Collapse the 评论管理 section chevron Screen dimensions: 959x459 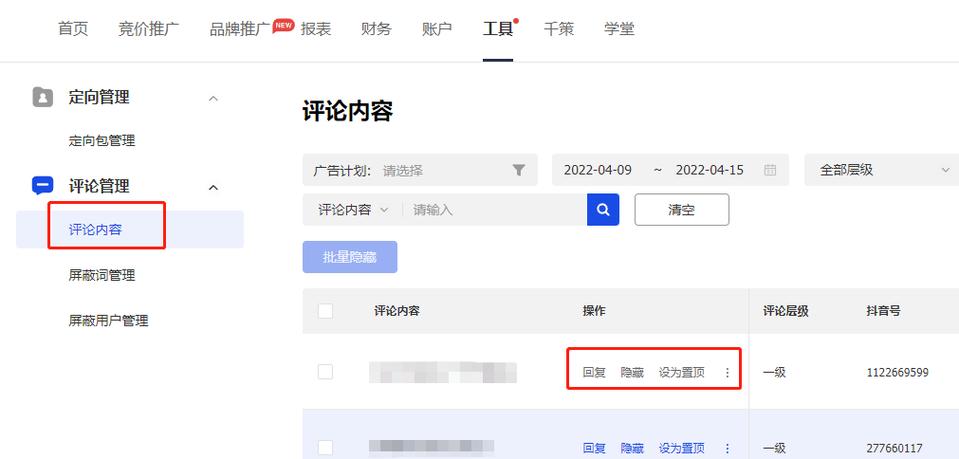(x=213, y=187)
